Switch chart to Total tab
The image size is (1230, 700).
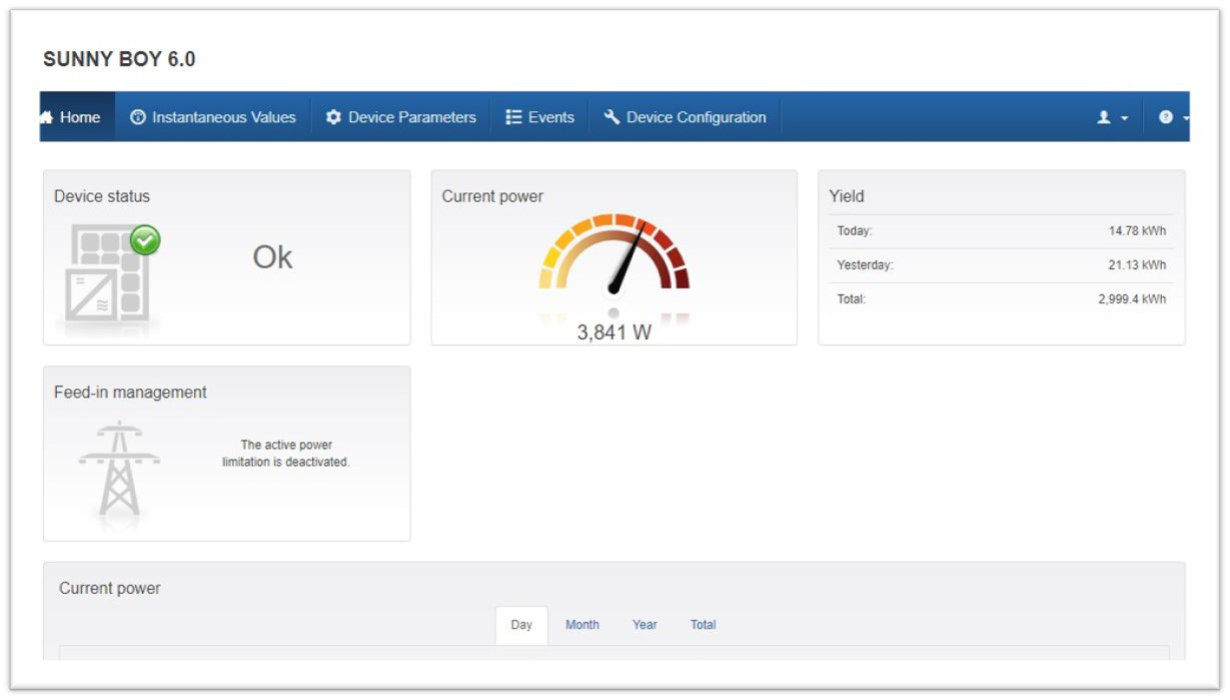coord(703,625)
